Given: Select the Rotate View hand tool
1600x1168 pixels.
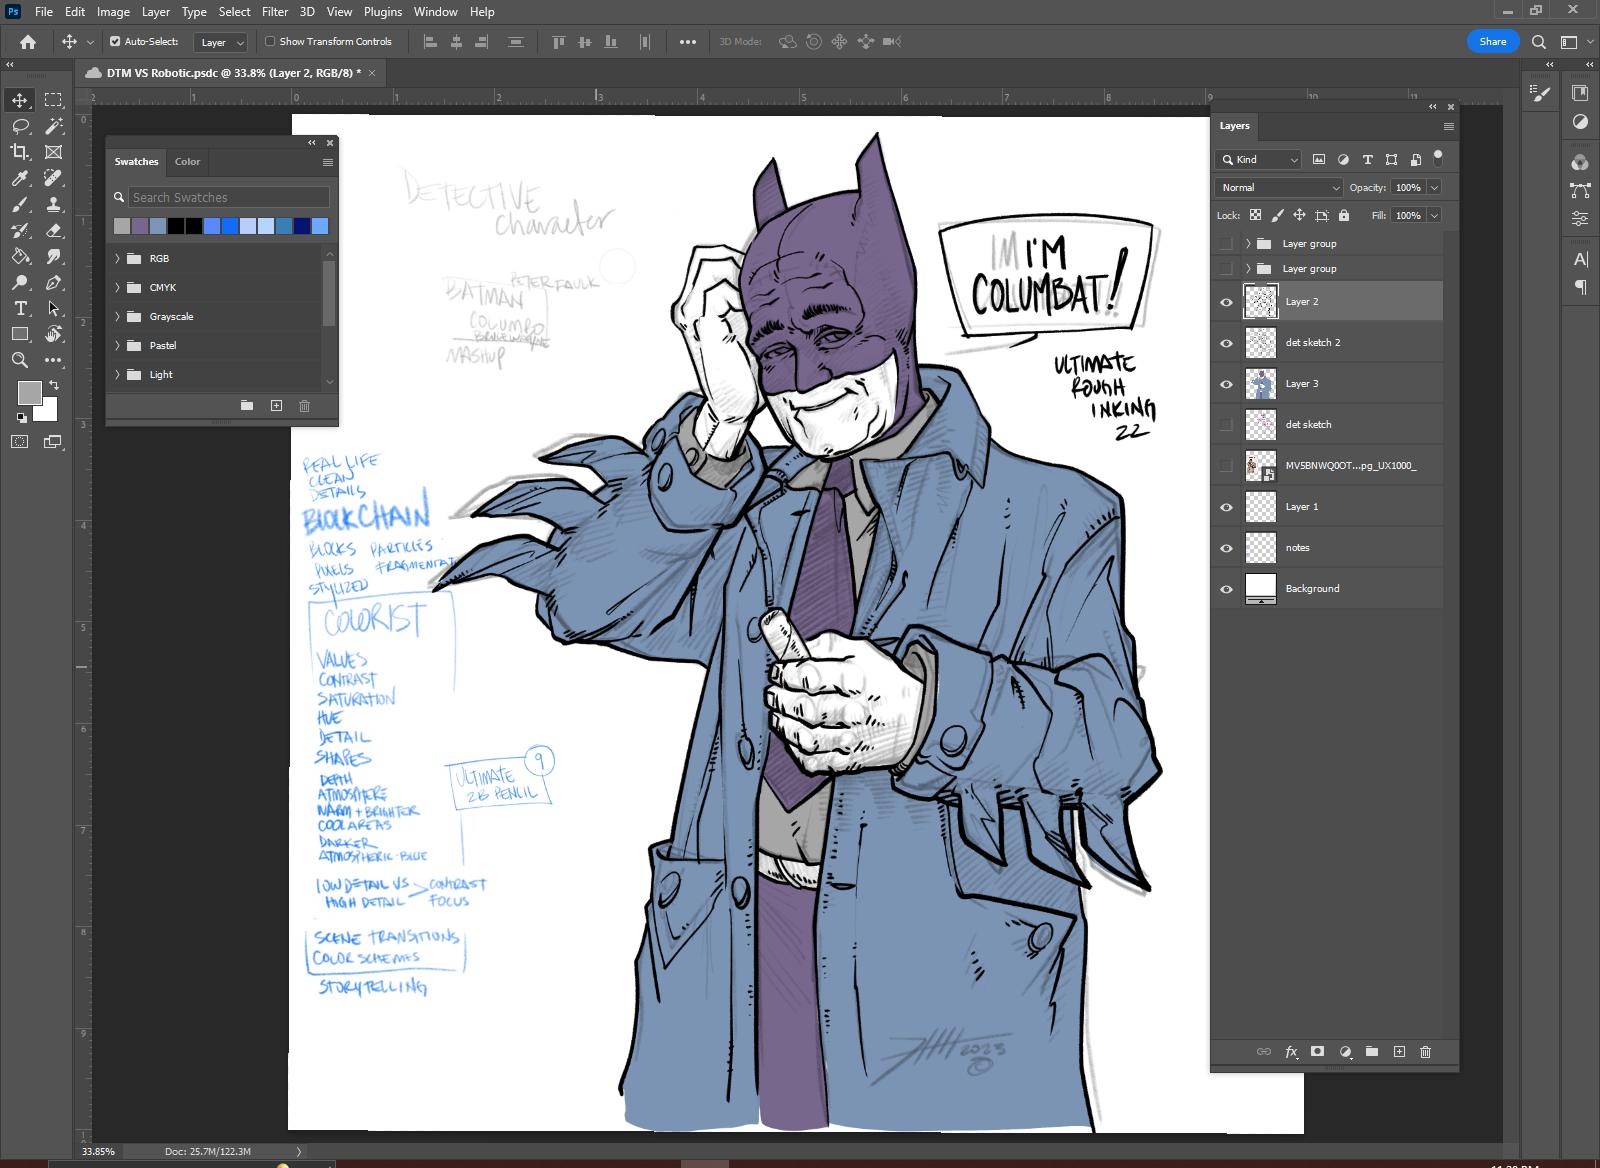Looking at the screenshot, I should point(53,334).
